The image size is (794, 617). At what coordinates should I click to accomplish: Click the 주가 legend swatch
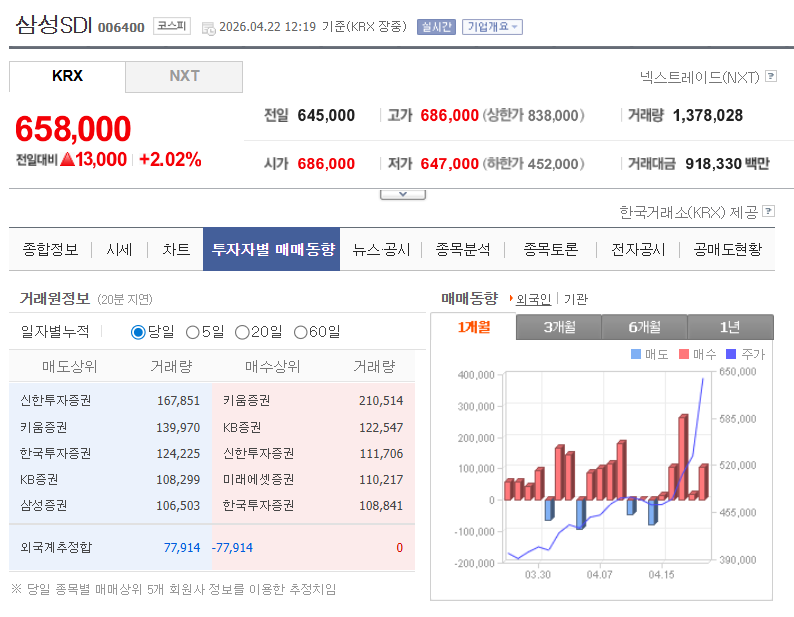tap(731, 354)
